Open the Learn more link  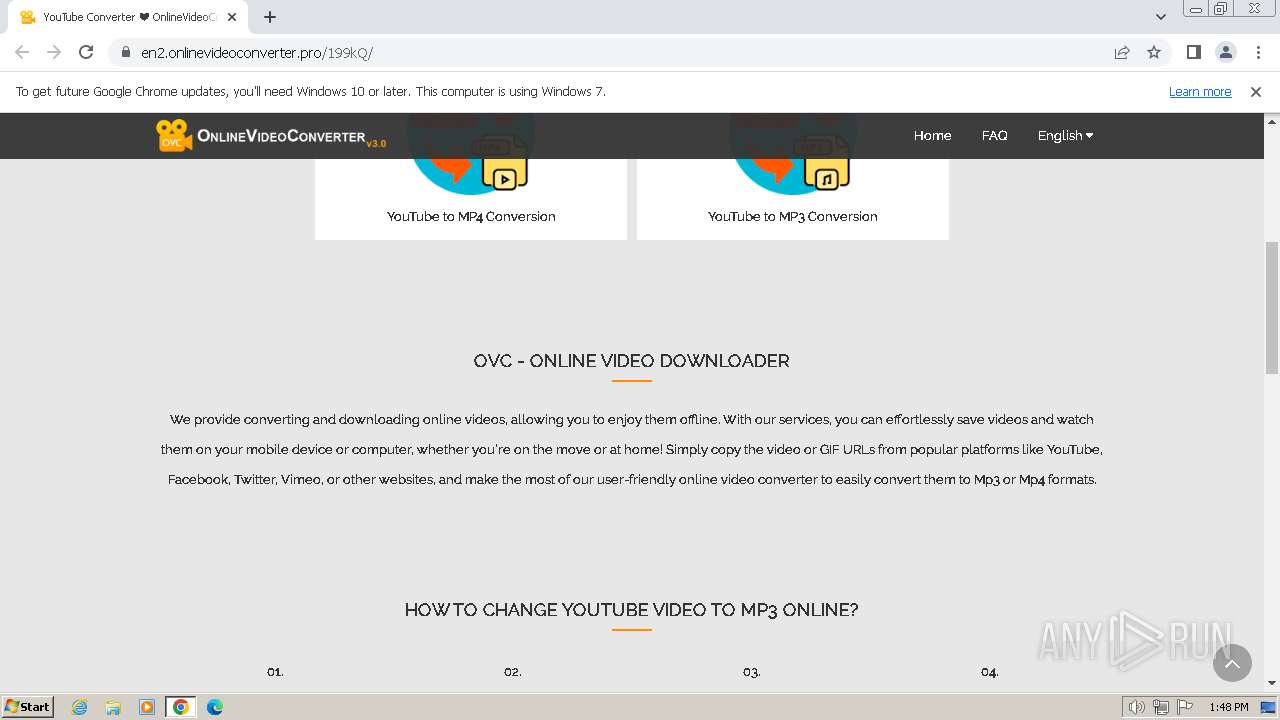(x=1200, y=91)
